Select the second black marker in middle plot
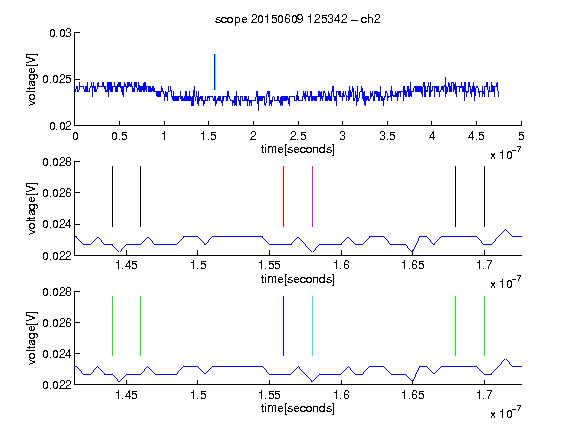This screenshot has height=432, width=576. [140, 197]
